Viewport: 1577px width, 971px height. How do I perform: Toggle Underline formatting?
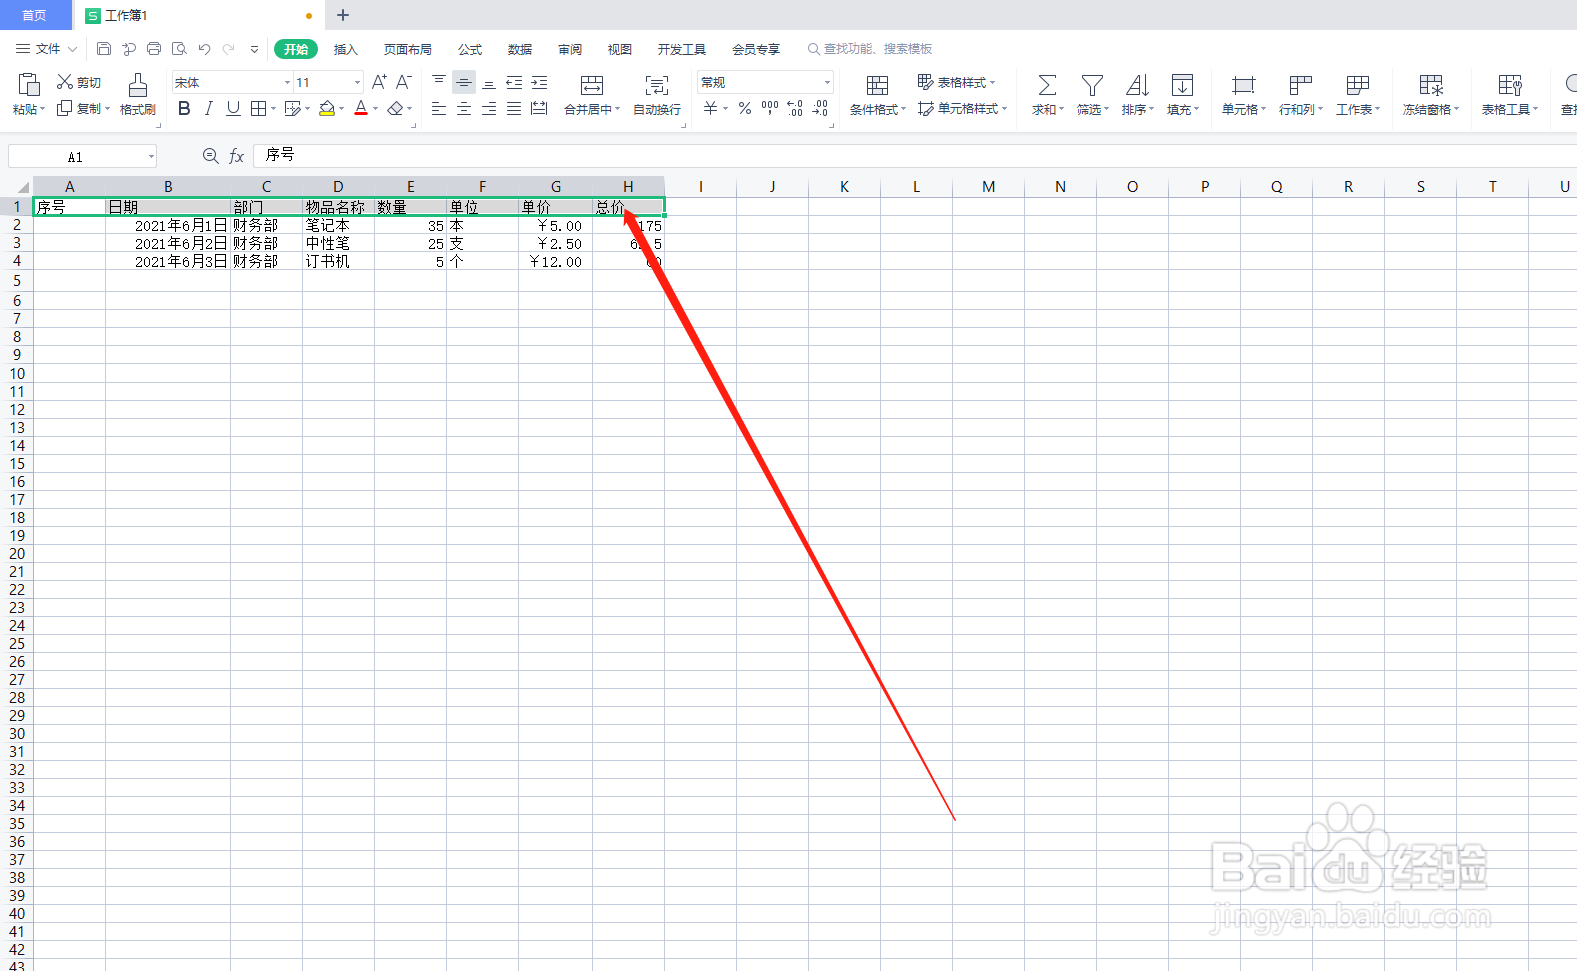coord(233,108)
